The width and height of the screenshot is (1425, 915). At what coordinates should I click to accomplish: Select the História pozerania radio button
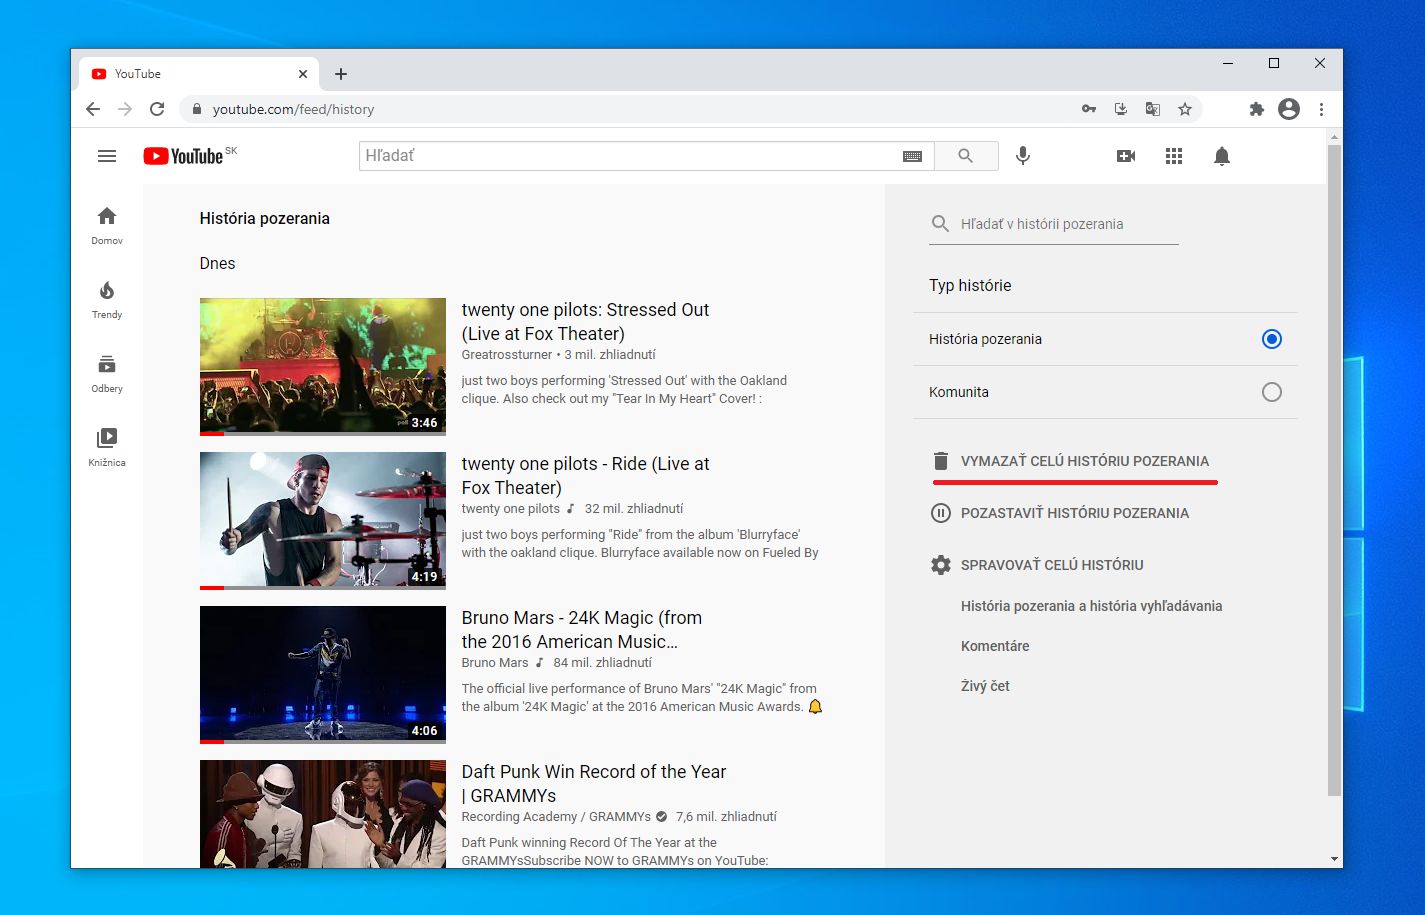coord(1271,339)
